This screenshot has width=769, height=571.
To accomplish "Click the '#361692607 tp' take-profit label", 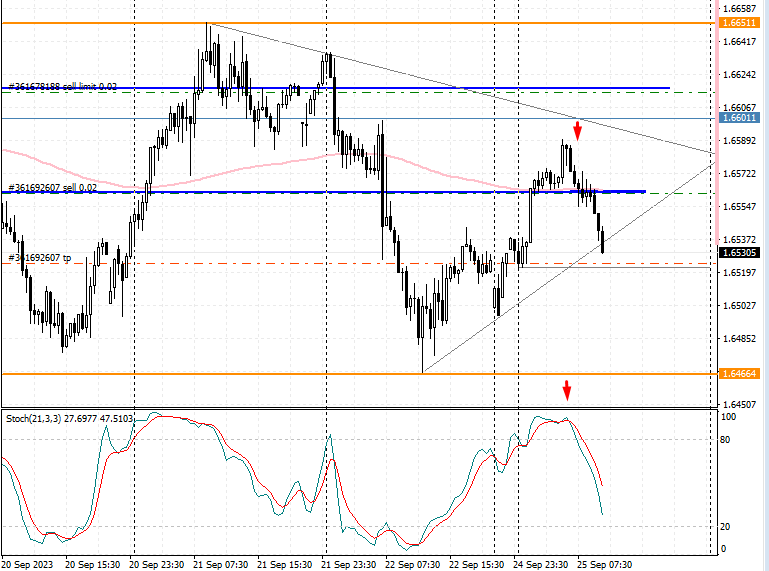I will [40, 258].
